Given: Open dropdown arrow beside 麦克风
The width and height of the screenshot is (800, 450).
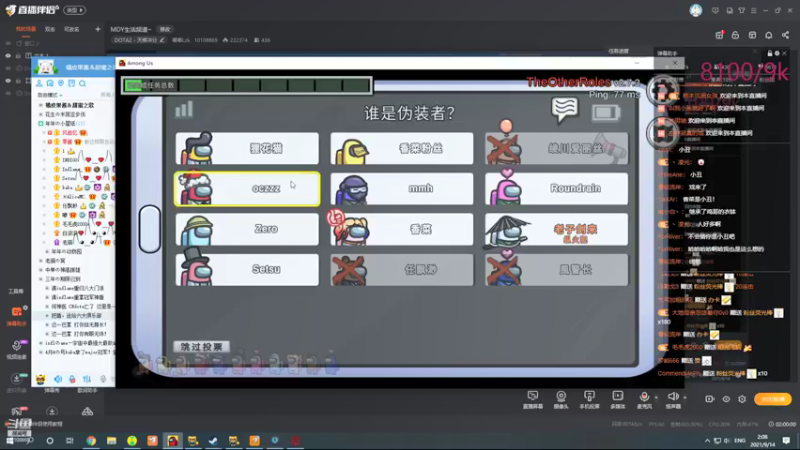Looking at the screenshot, I should click(656, 397).
